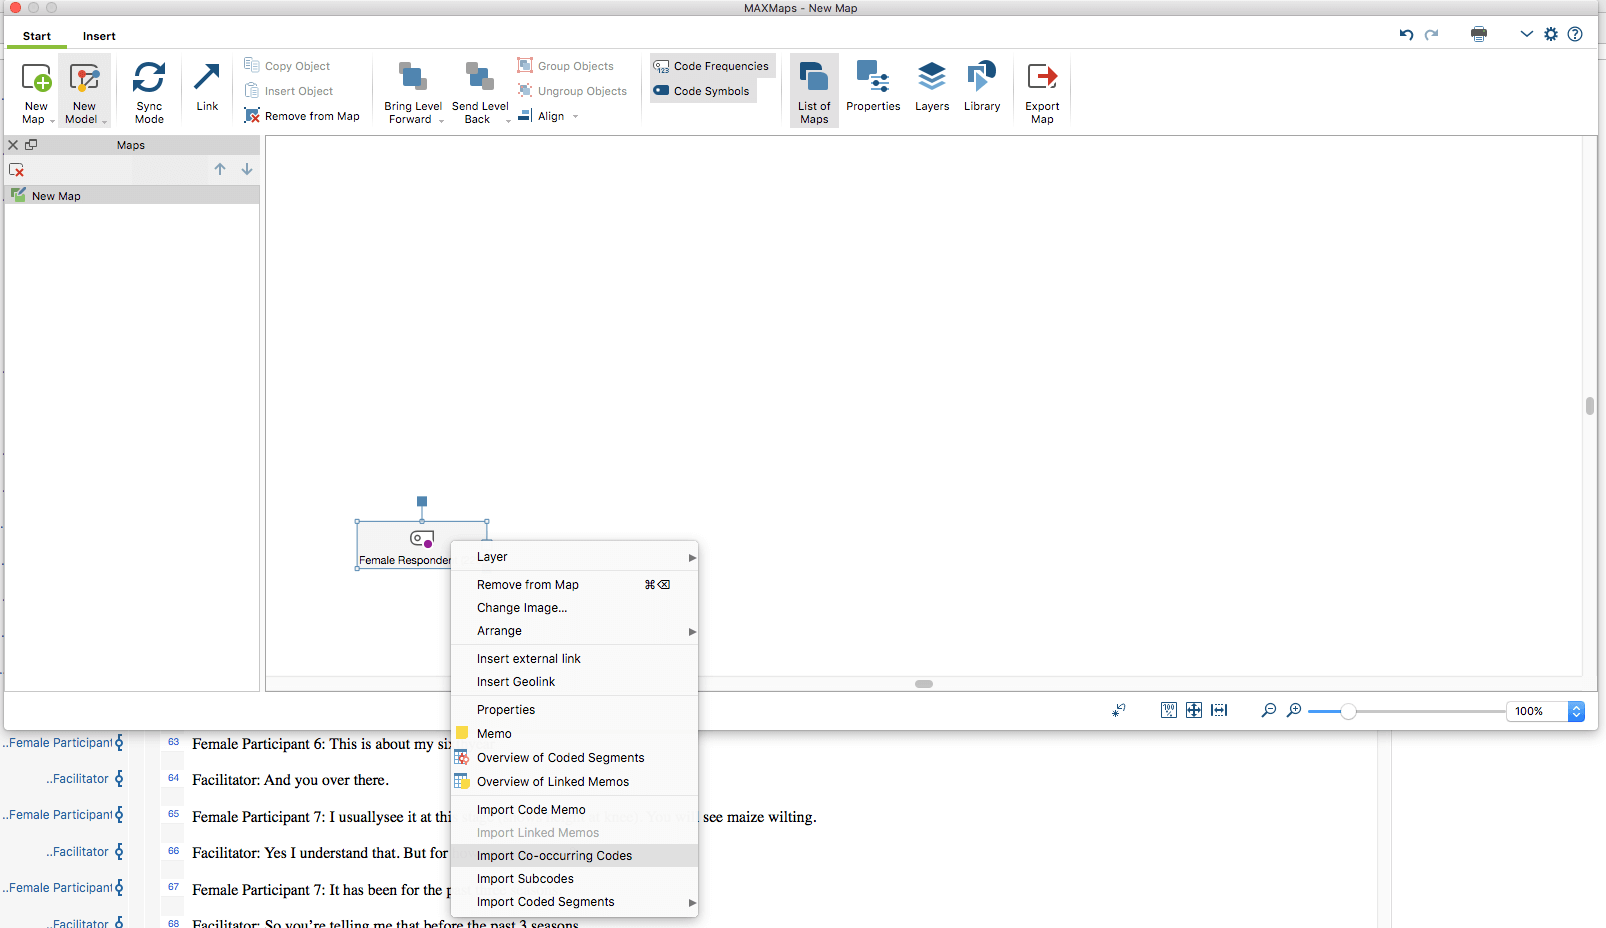Click the 100 percent zoom icon
1606x928 pixels.
pyautogui.click(x=1169, y=710)
